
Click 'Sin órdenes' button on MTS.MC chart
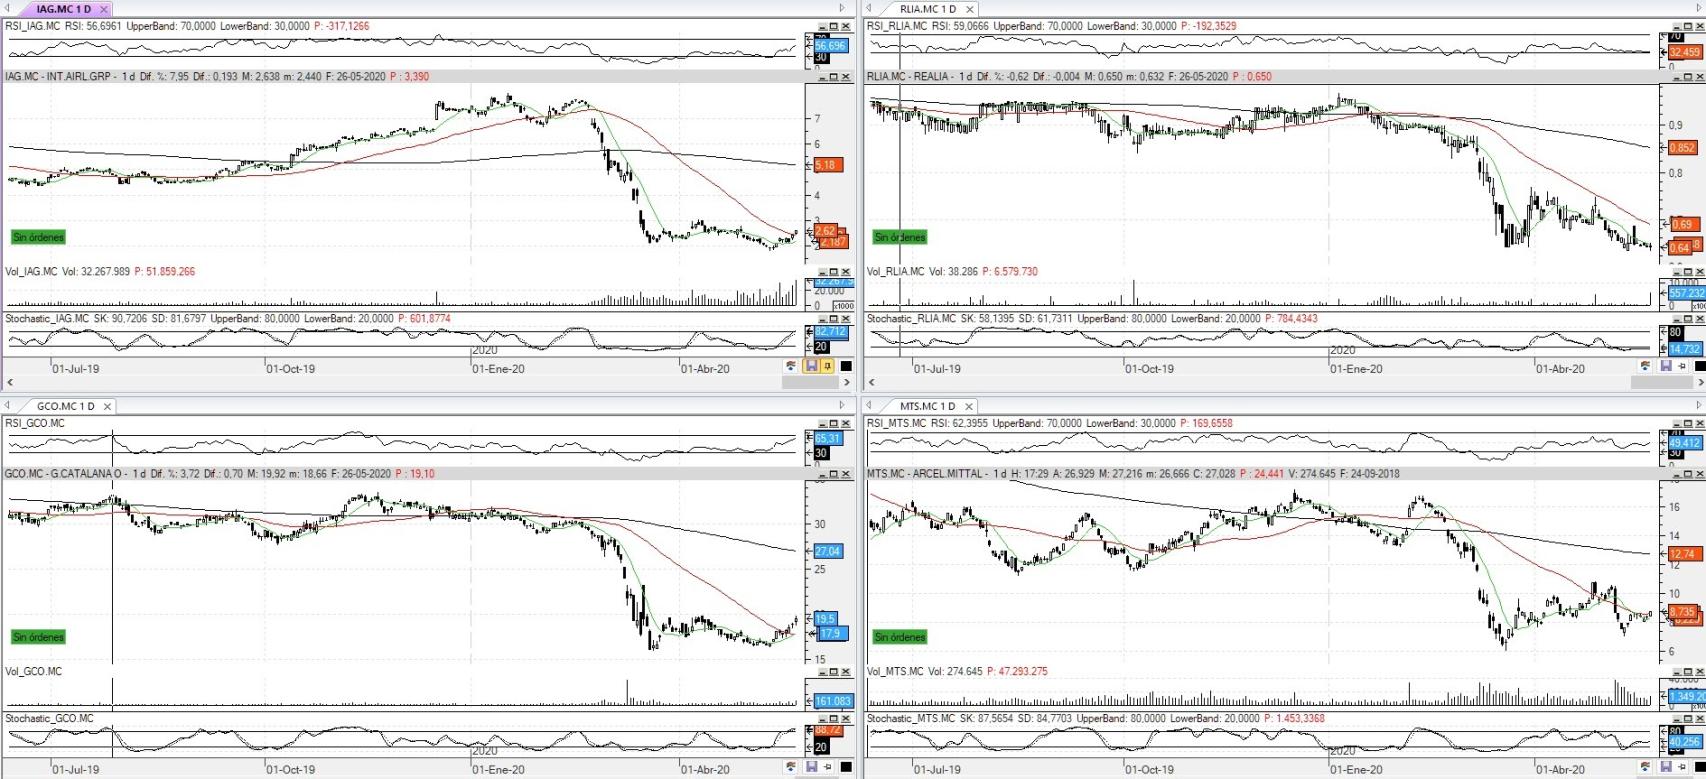[x=900, y=637]
